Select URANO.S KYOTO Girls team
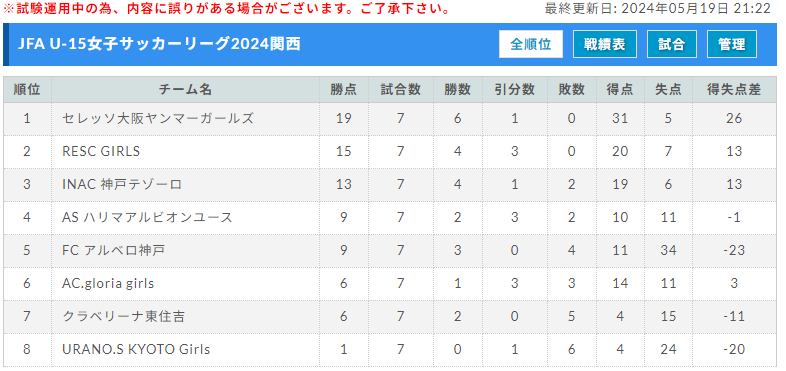Screen dimensions: 786x371 (x=136, y=349)
